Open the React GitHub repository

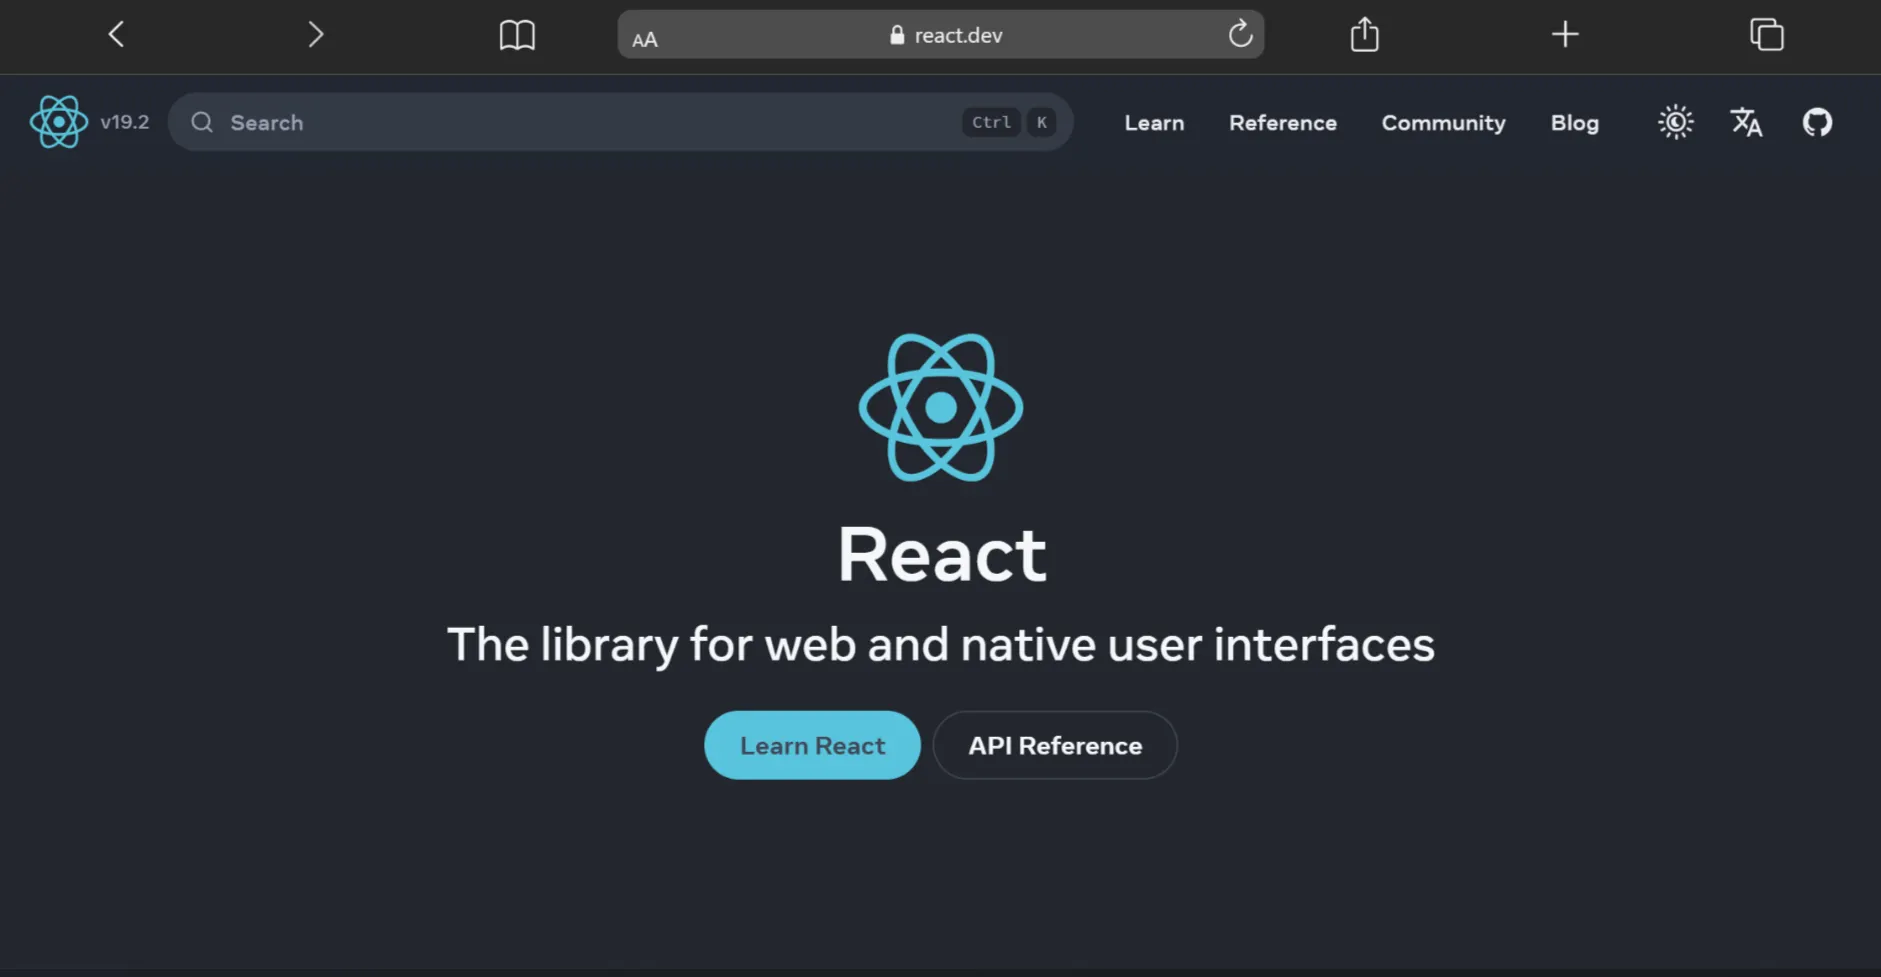point(1818,122)
